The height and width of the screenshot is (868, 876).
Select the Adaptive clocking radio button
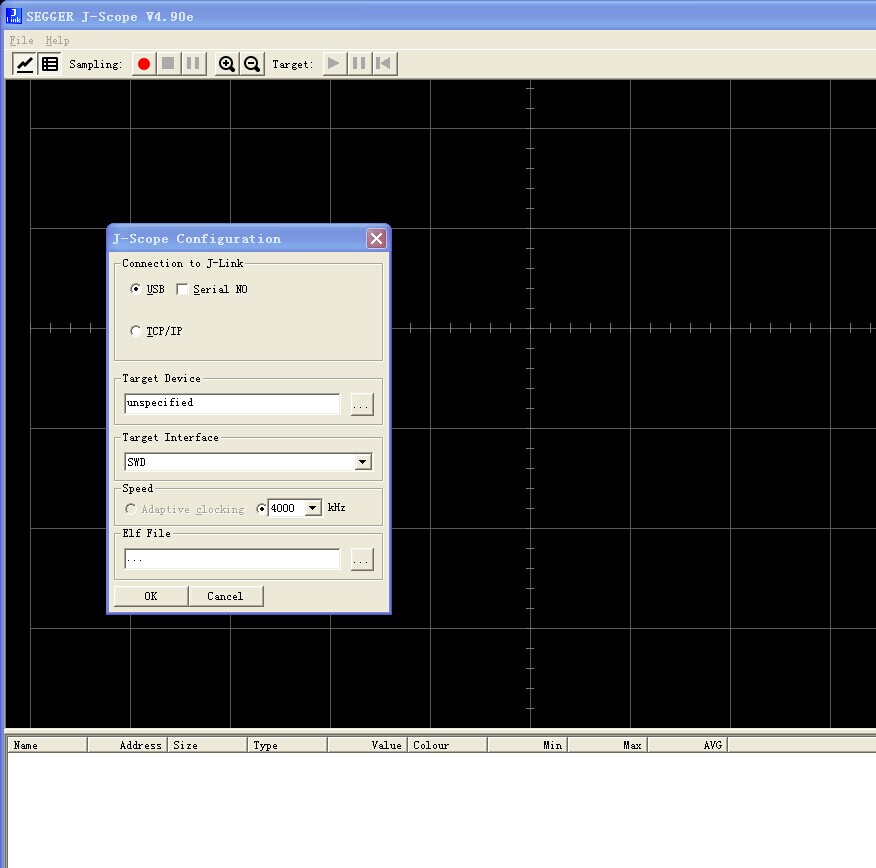pyautogui.click(x=130, y=509)
